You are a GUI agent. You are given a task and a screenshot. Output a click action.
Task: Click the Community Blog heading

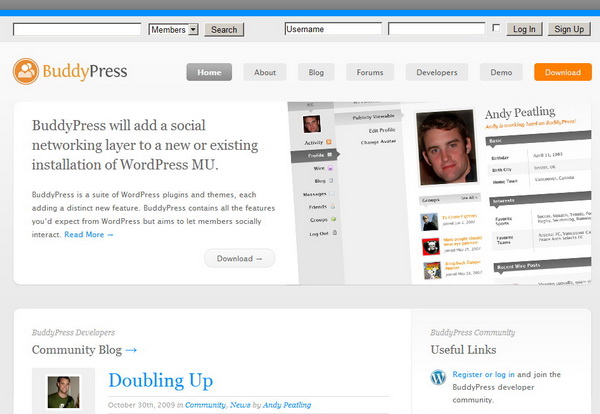[x=77, y=350]
